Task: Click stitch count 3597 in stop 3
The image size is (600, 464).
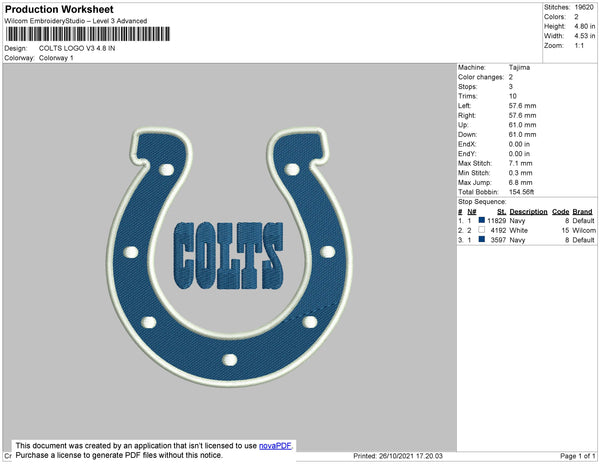Action: (498, 240)
